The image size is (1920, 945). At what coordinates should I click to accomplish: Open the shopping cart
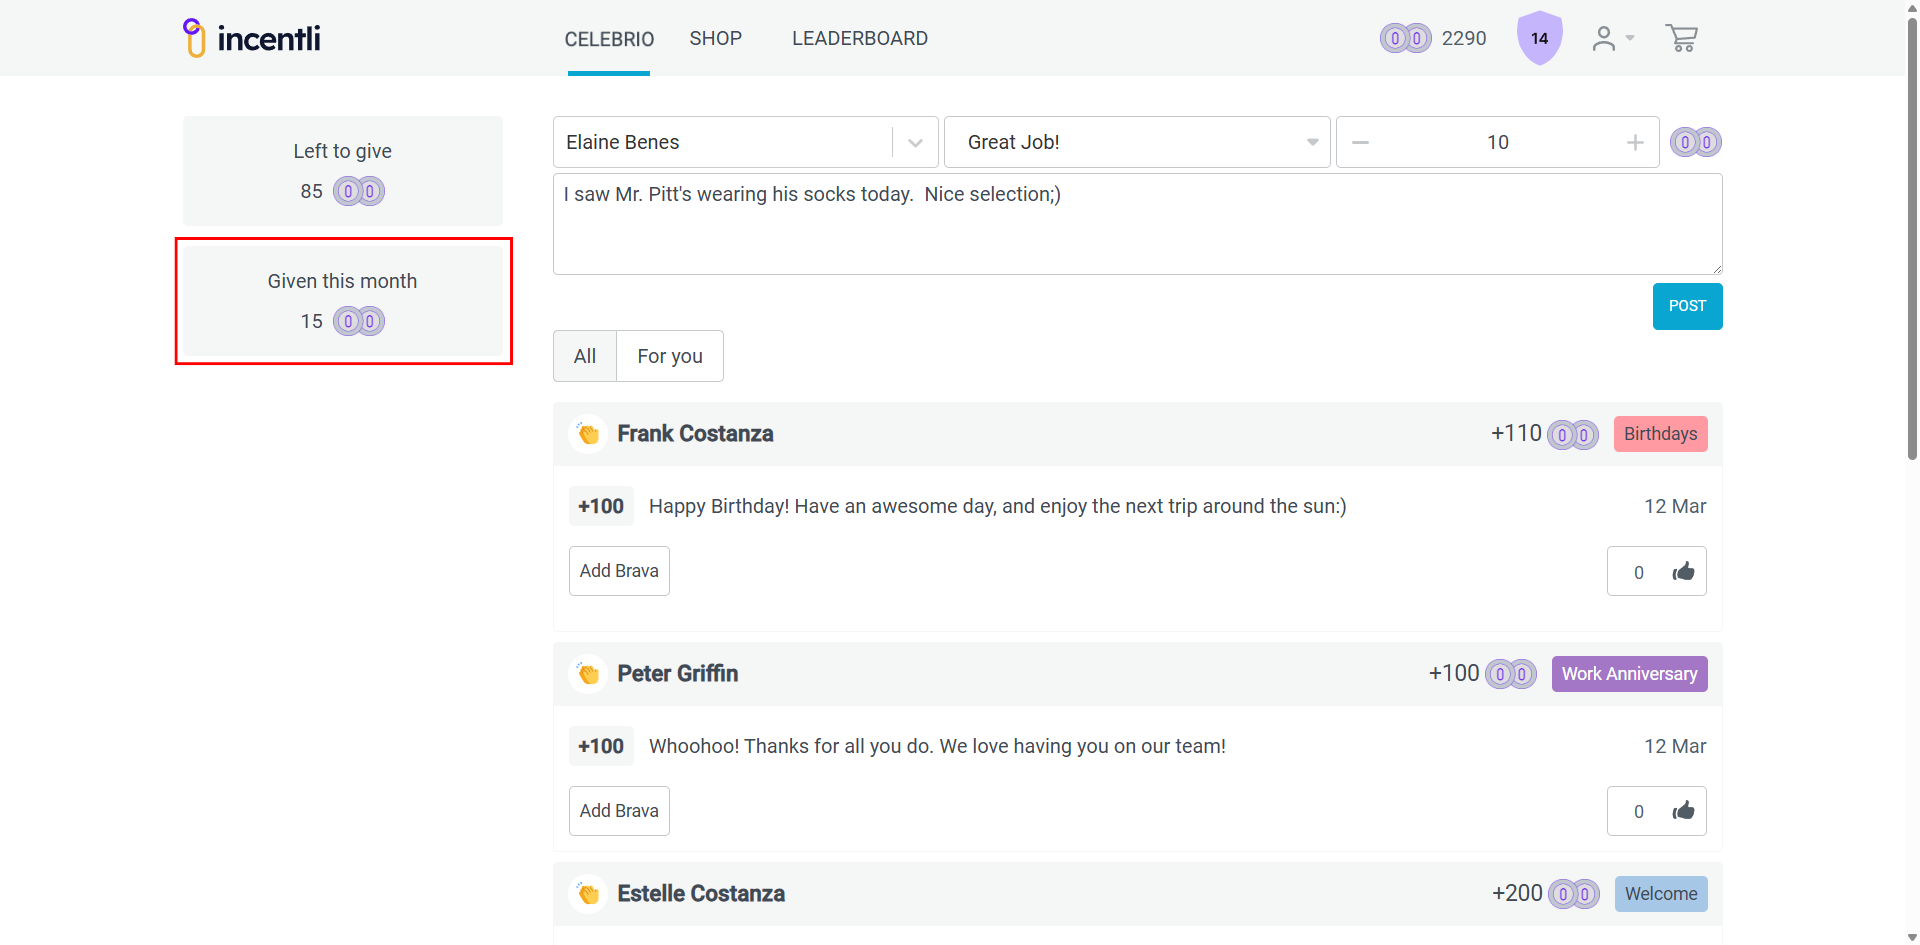[1682, 38]
